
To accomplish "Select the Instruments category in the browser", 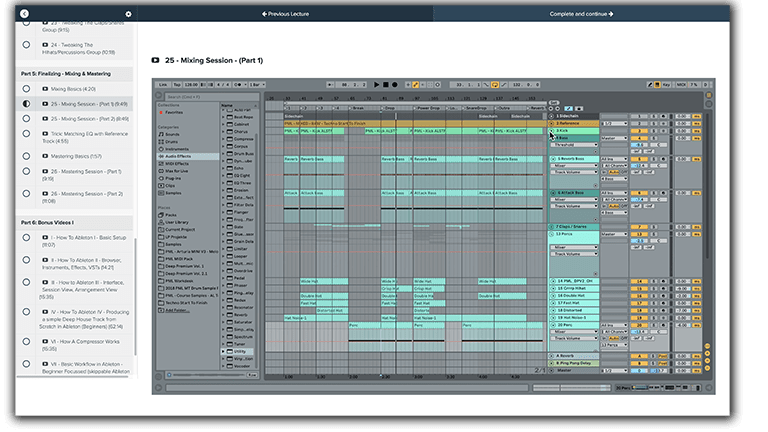I will pos(173,149).
